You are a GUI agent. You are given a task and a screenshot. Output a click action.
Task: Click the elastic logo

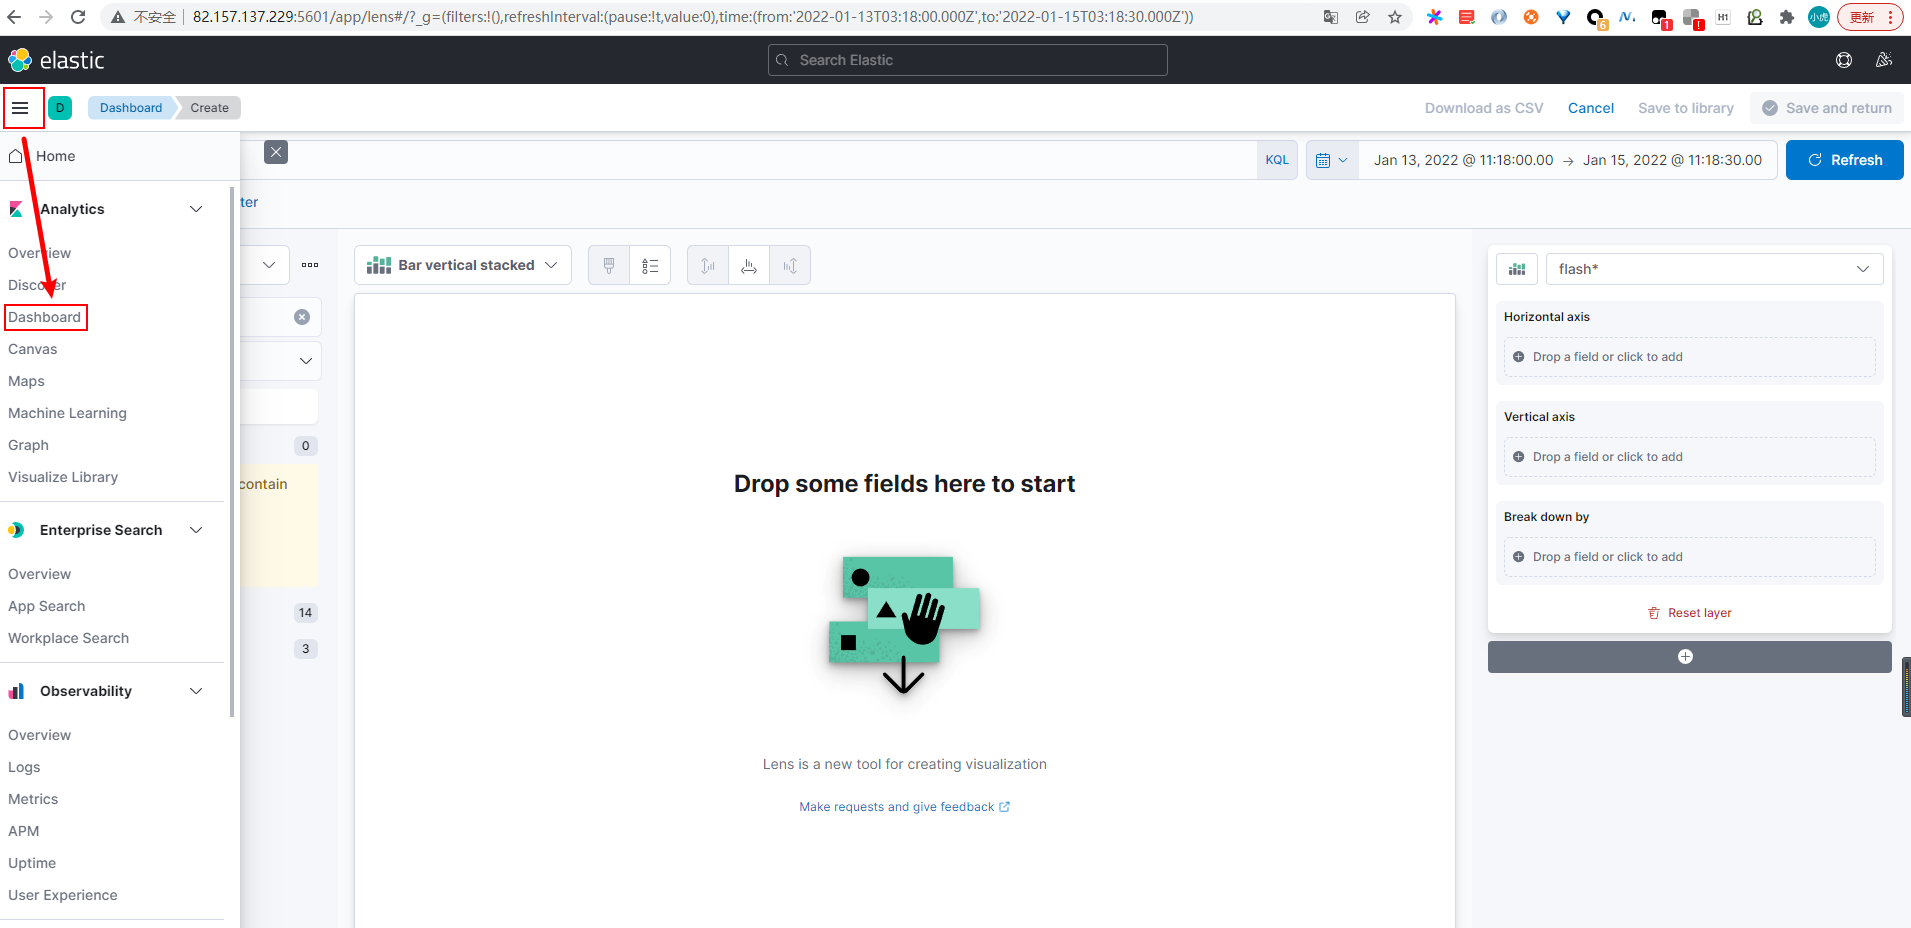[x=56, y=60]
